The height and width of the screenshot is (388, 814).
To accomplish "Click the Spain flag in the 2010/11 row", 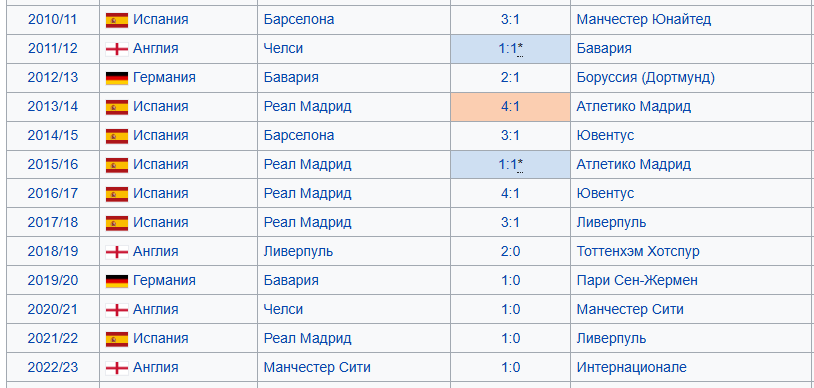I will (117, 20).
